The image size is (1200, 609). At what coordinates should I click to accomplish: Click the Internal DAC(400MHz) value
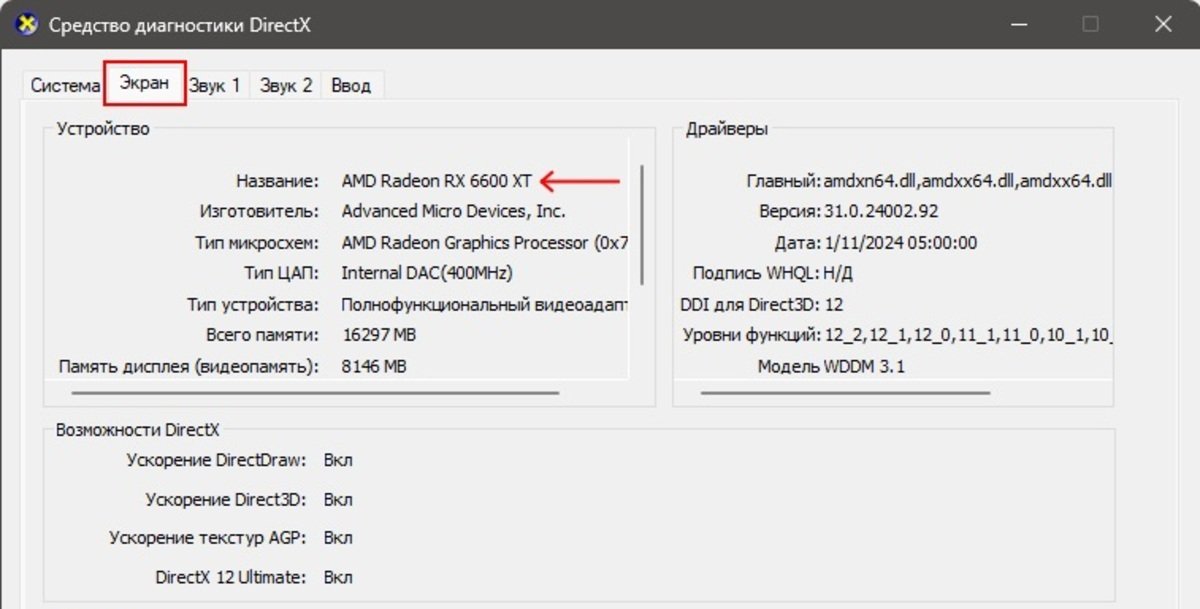pos(427,273)
